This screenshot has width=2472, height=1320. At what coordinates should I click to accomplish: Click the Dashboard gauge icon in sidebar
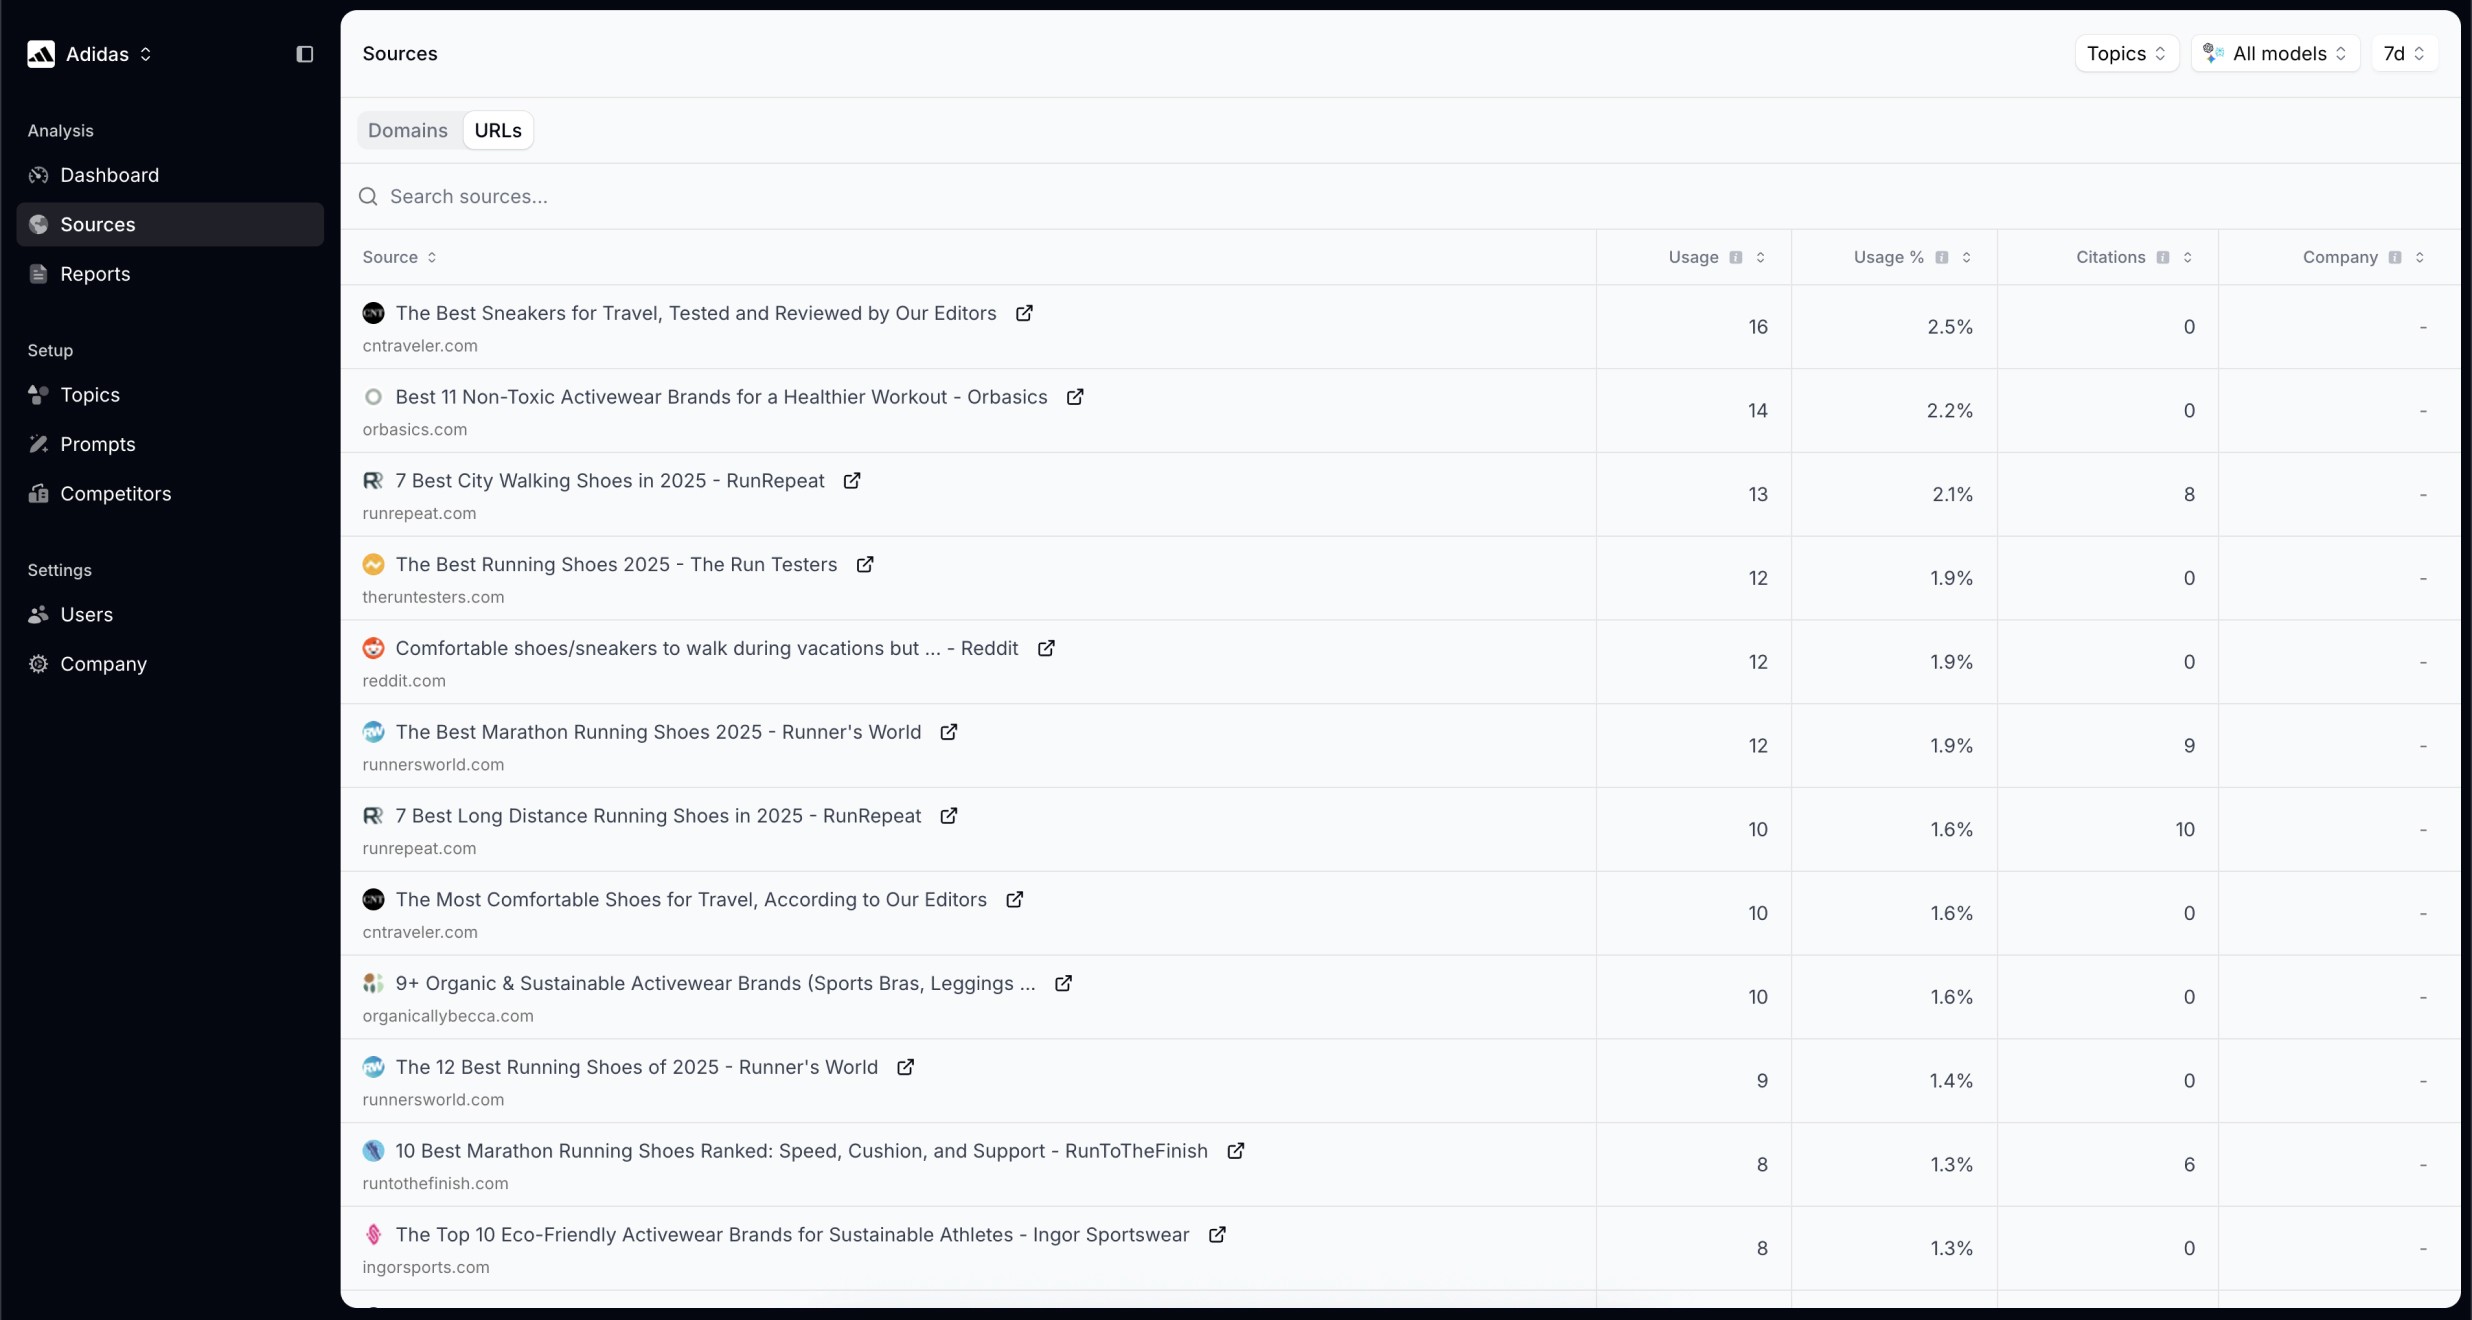click(38, 176)
